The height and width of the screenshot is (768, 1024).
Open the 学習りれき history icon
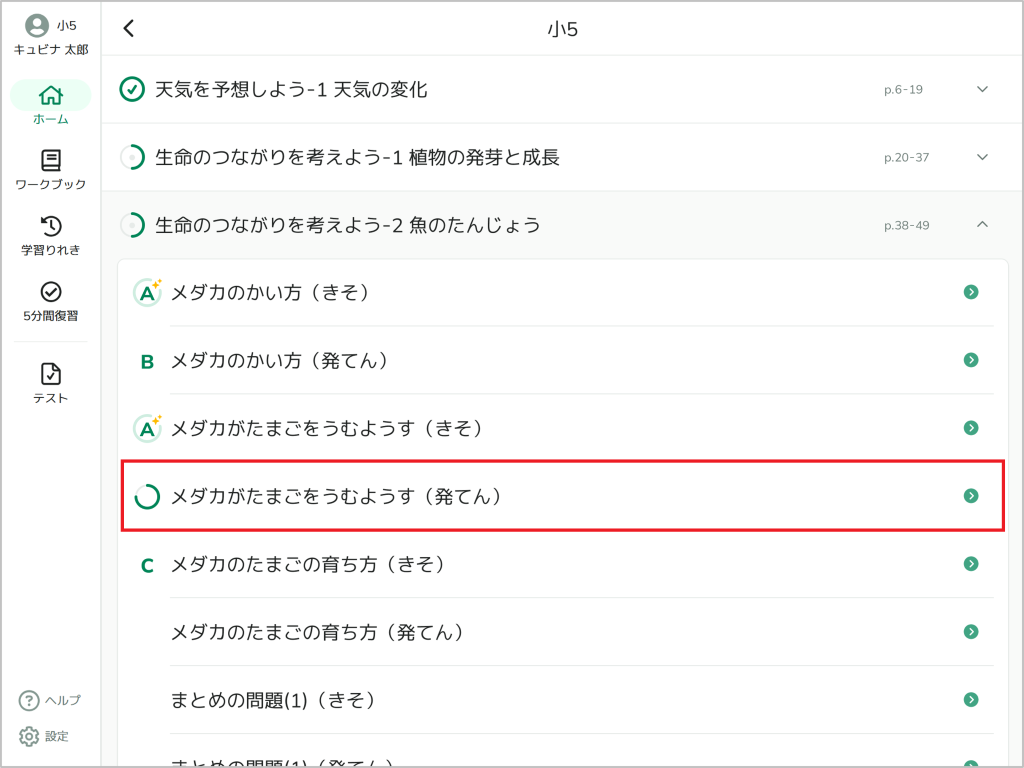(x=50, y=226)
